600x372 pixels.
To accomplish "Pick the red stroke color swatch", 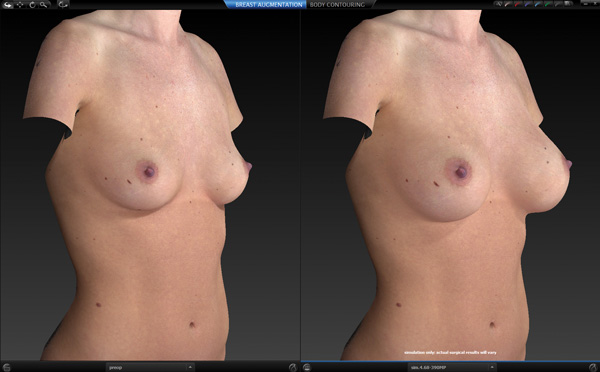I will pyautogui.click(x=518, y=4).
